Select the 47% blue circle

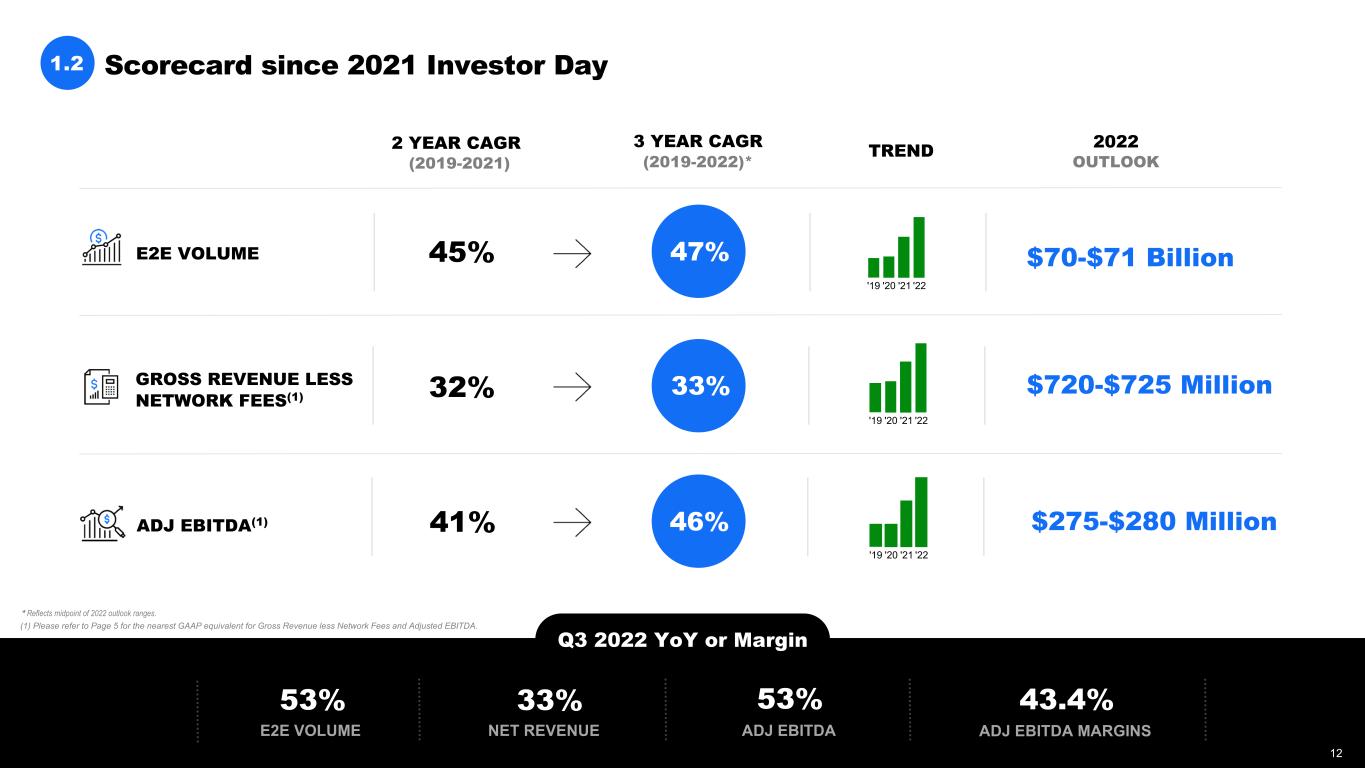tap(699, 252)
